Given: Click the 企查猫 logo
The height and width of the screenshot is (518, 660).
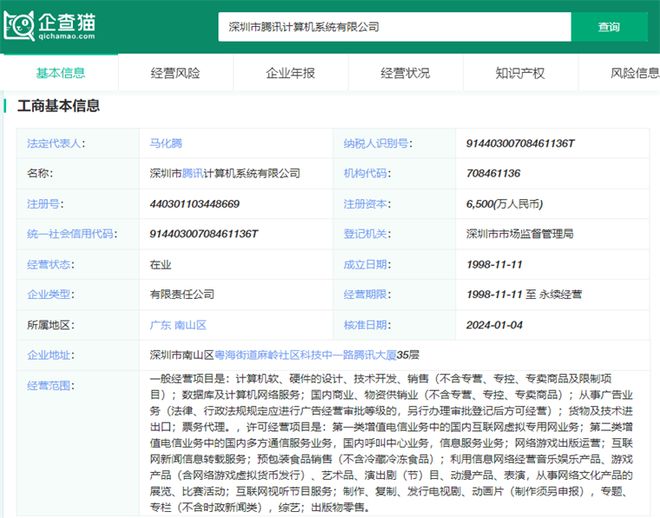Looking at the screenshot, I should 49,26.
